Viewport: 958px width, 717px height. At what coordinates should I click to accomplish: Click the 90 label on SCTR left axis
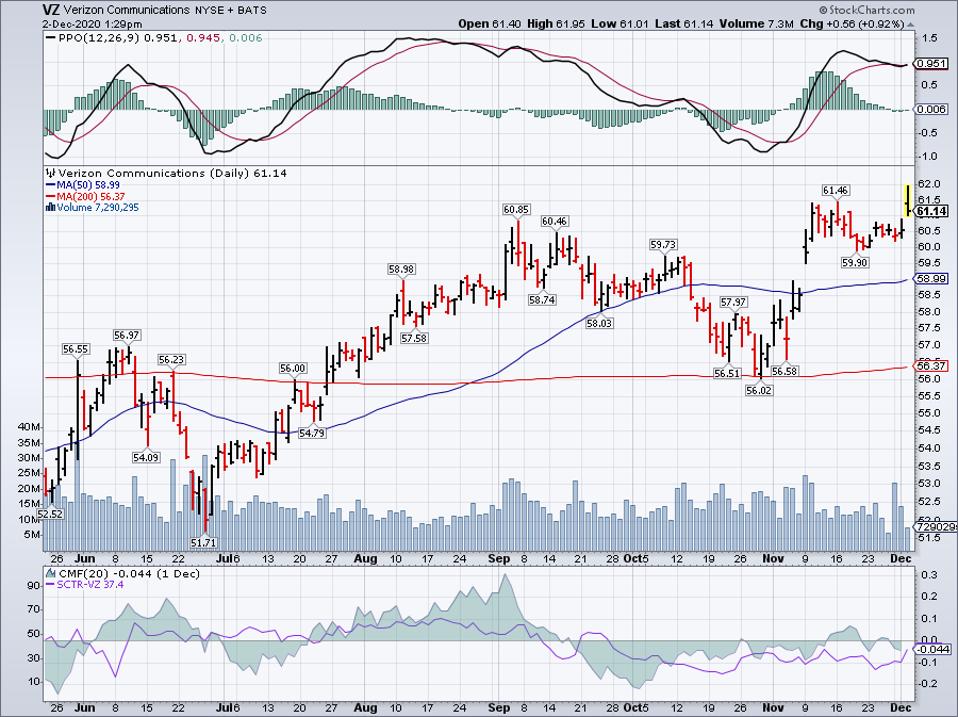click(x=34, y=586)
